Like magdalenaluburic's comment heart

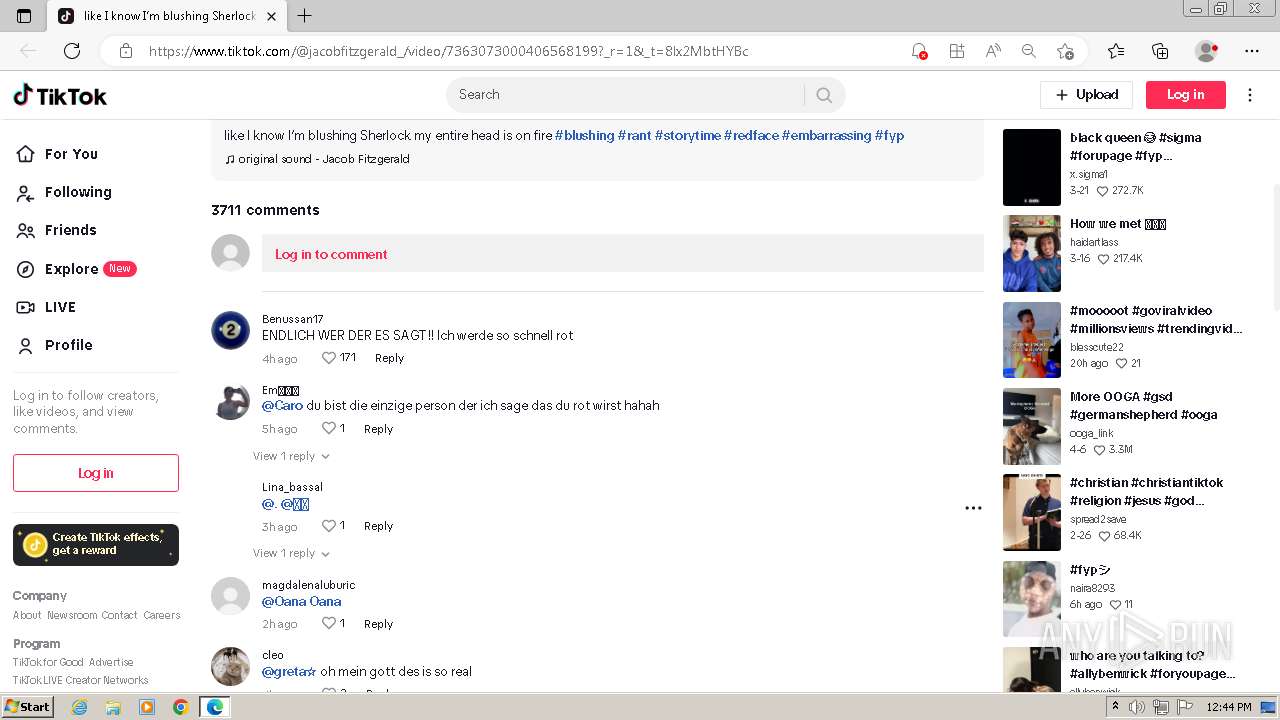(329, 623)
